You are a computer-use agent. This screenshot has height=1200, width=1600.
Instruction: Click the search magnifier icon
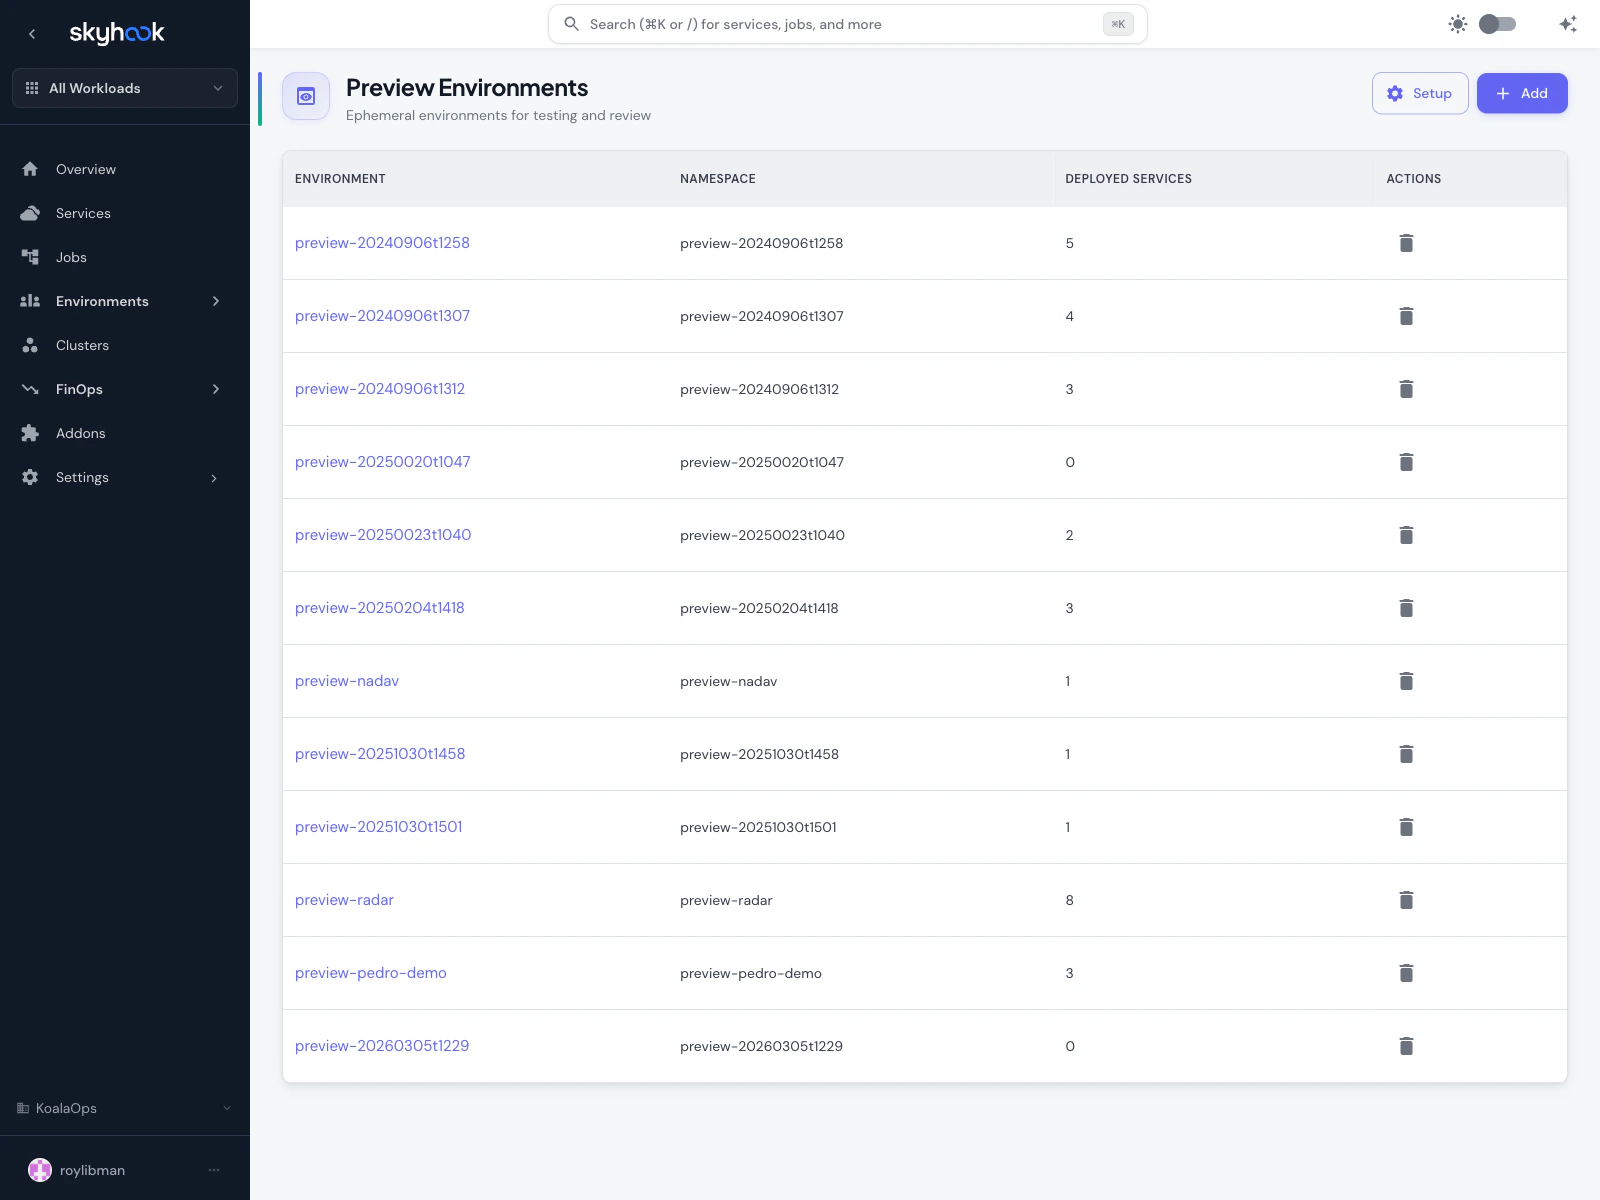pyautogui.click(x=571, y=23)
